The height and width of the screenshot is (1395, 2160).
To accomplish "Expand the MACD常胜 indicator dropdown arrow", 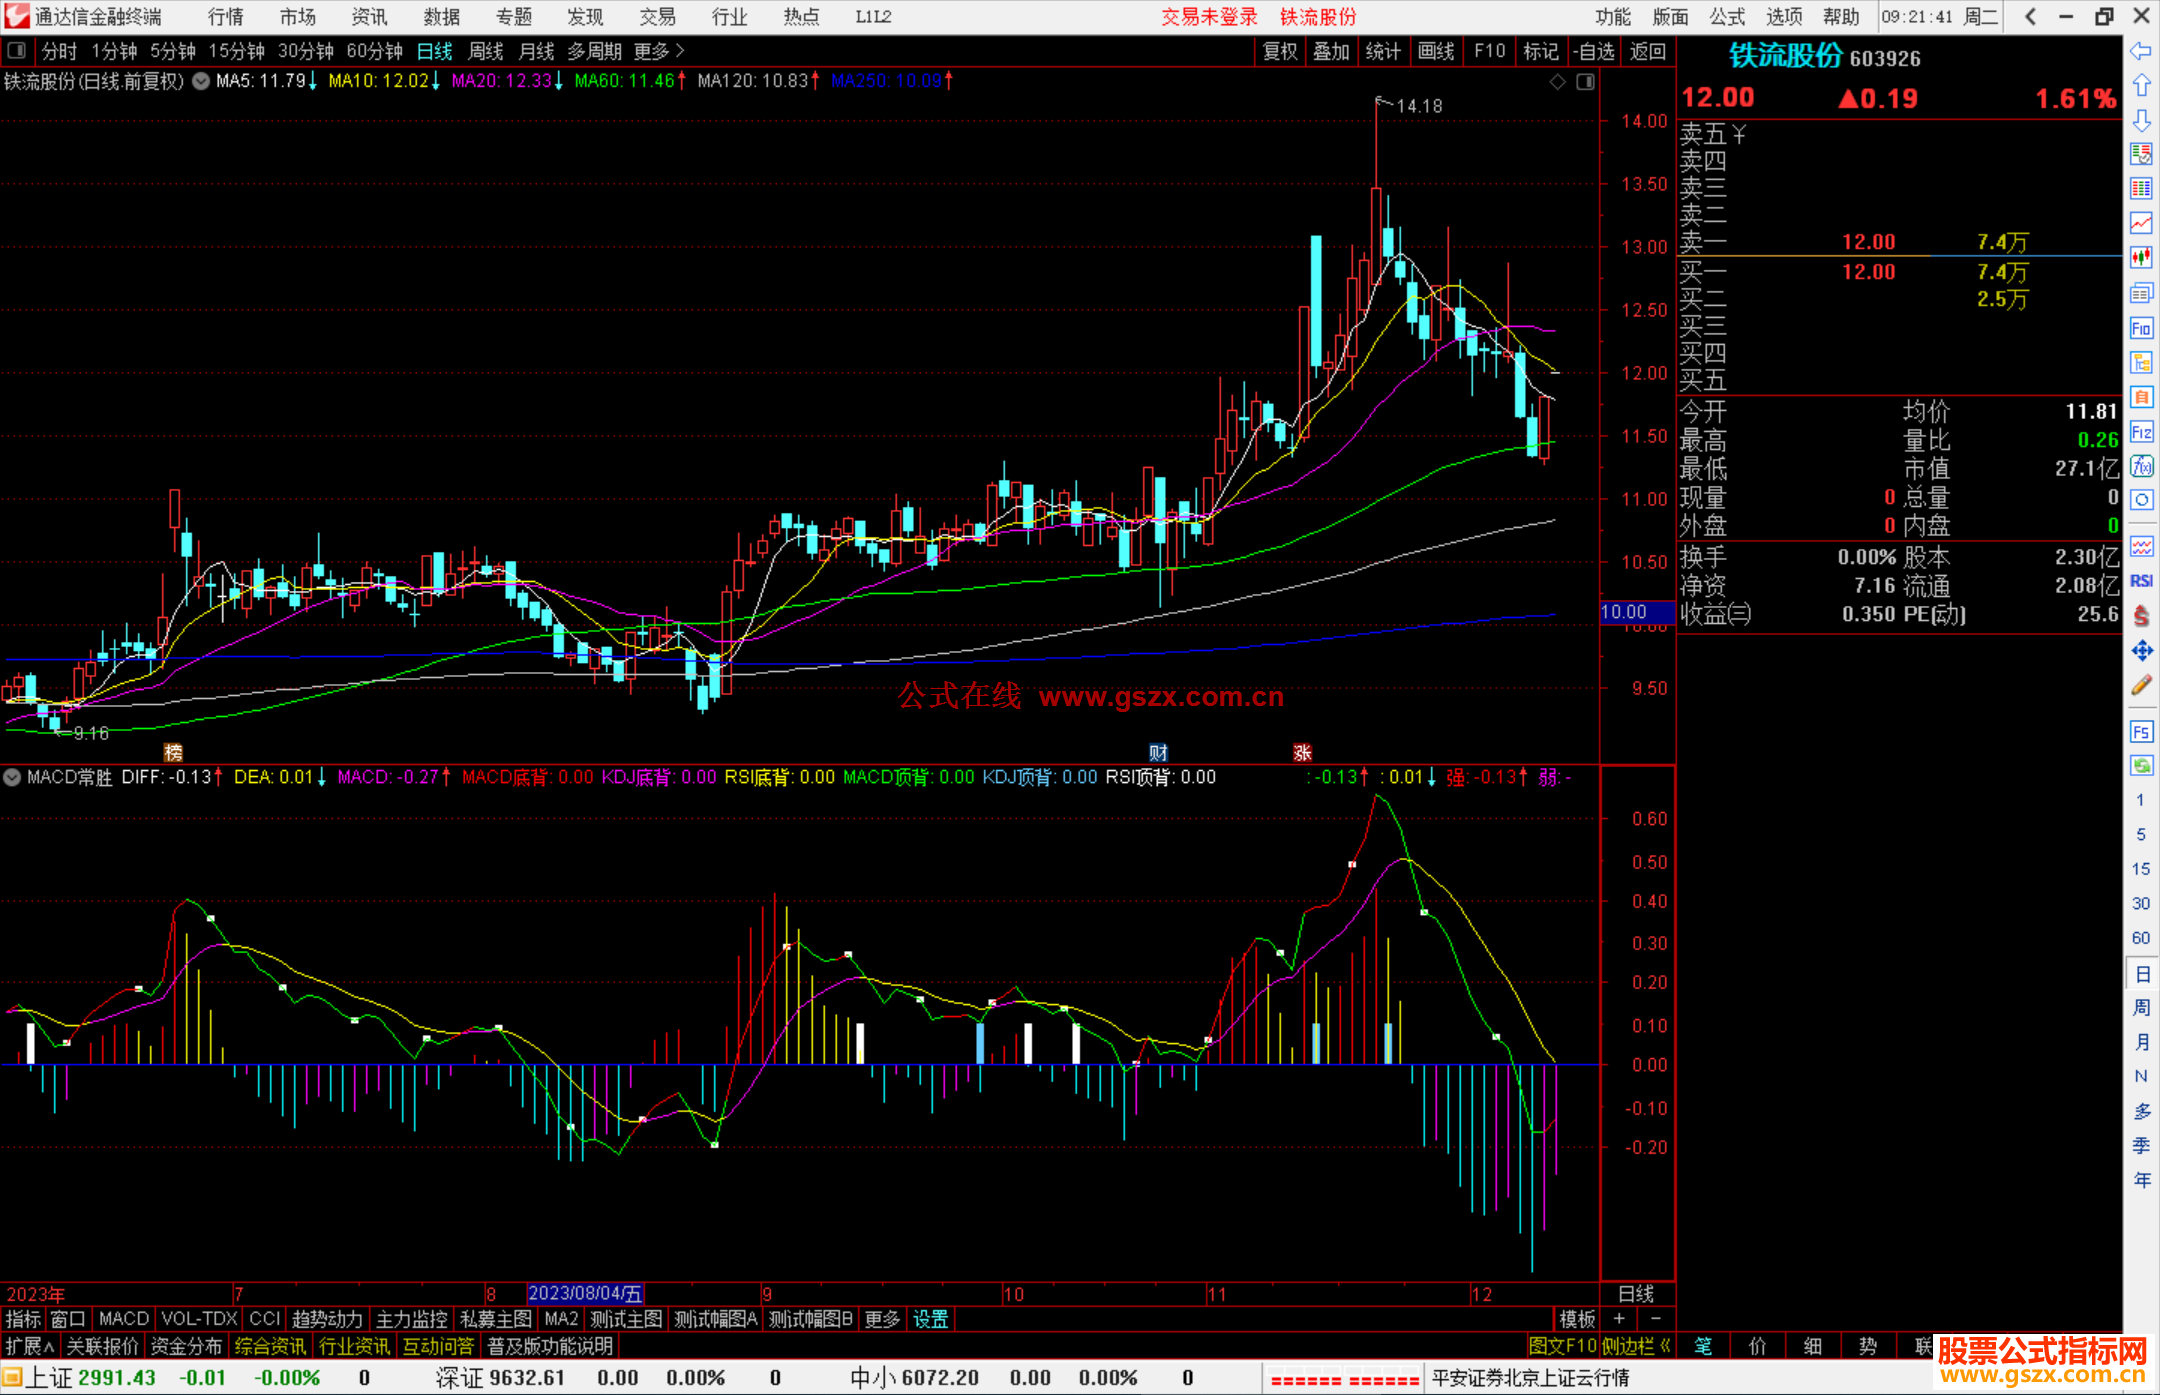I will click(x=12, y=777).
